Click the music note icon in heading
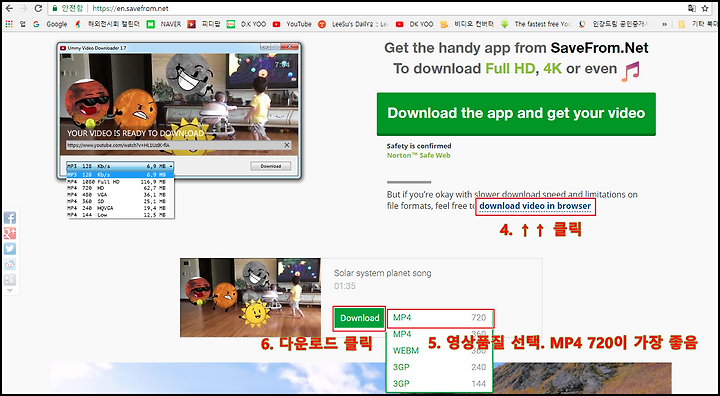The image size is (720, 396). click(631, 71)
